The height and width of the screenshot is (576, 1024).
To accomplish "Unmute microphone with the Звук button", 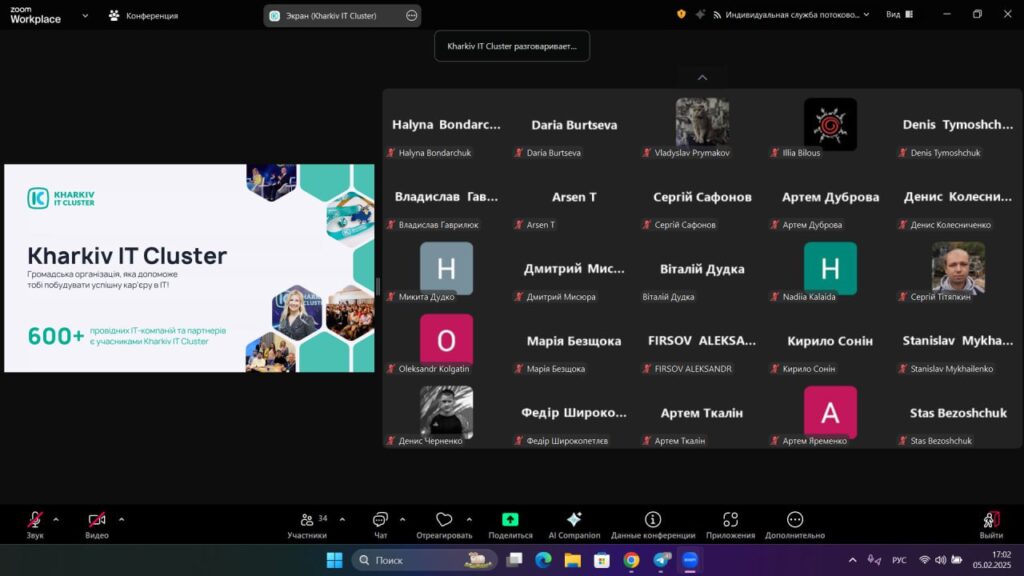I will tap(35, 525).
